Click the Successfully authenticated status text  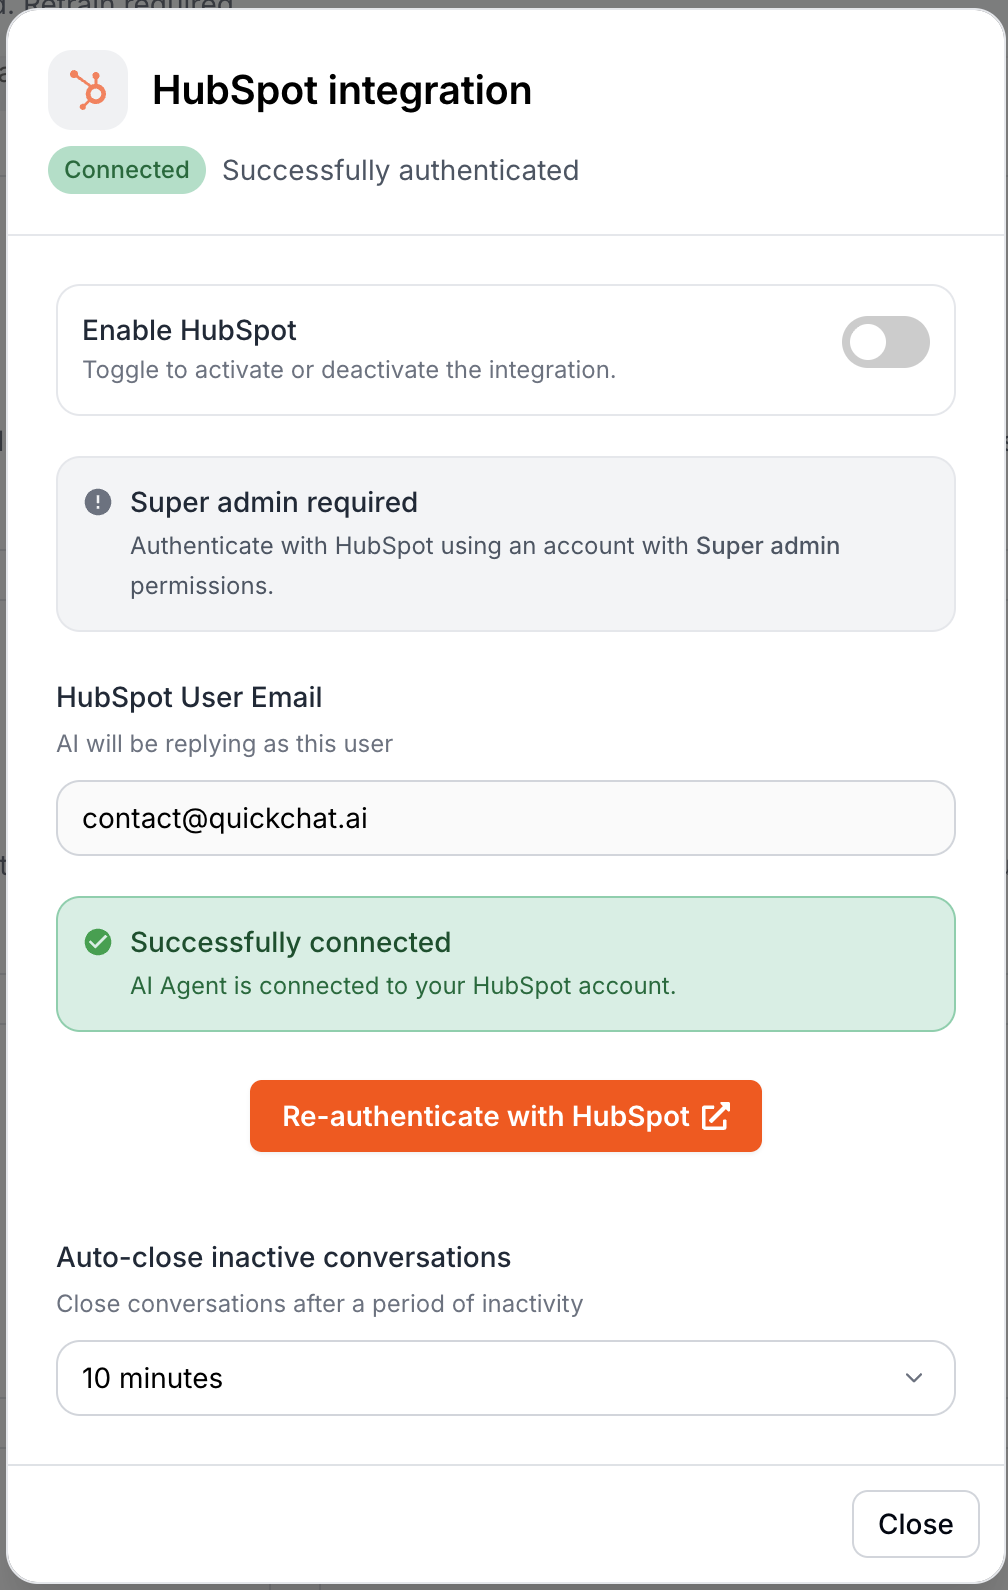[x=400, y=170]
